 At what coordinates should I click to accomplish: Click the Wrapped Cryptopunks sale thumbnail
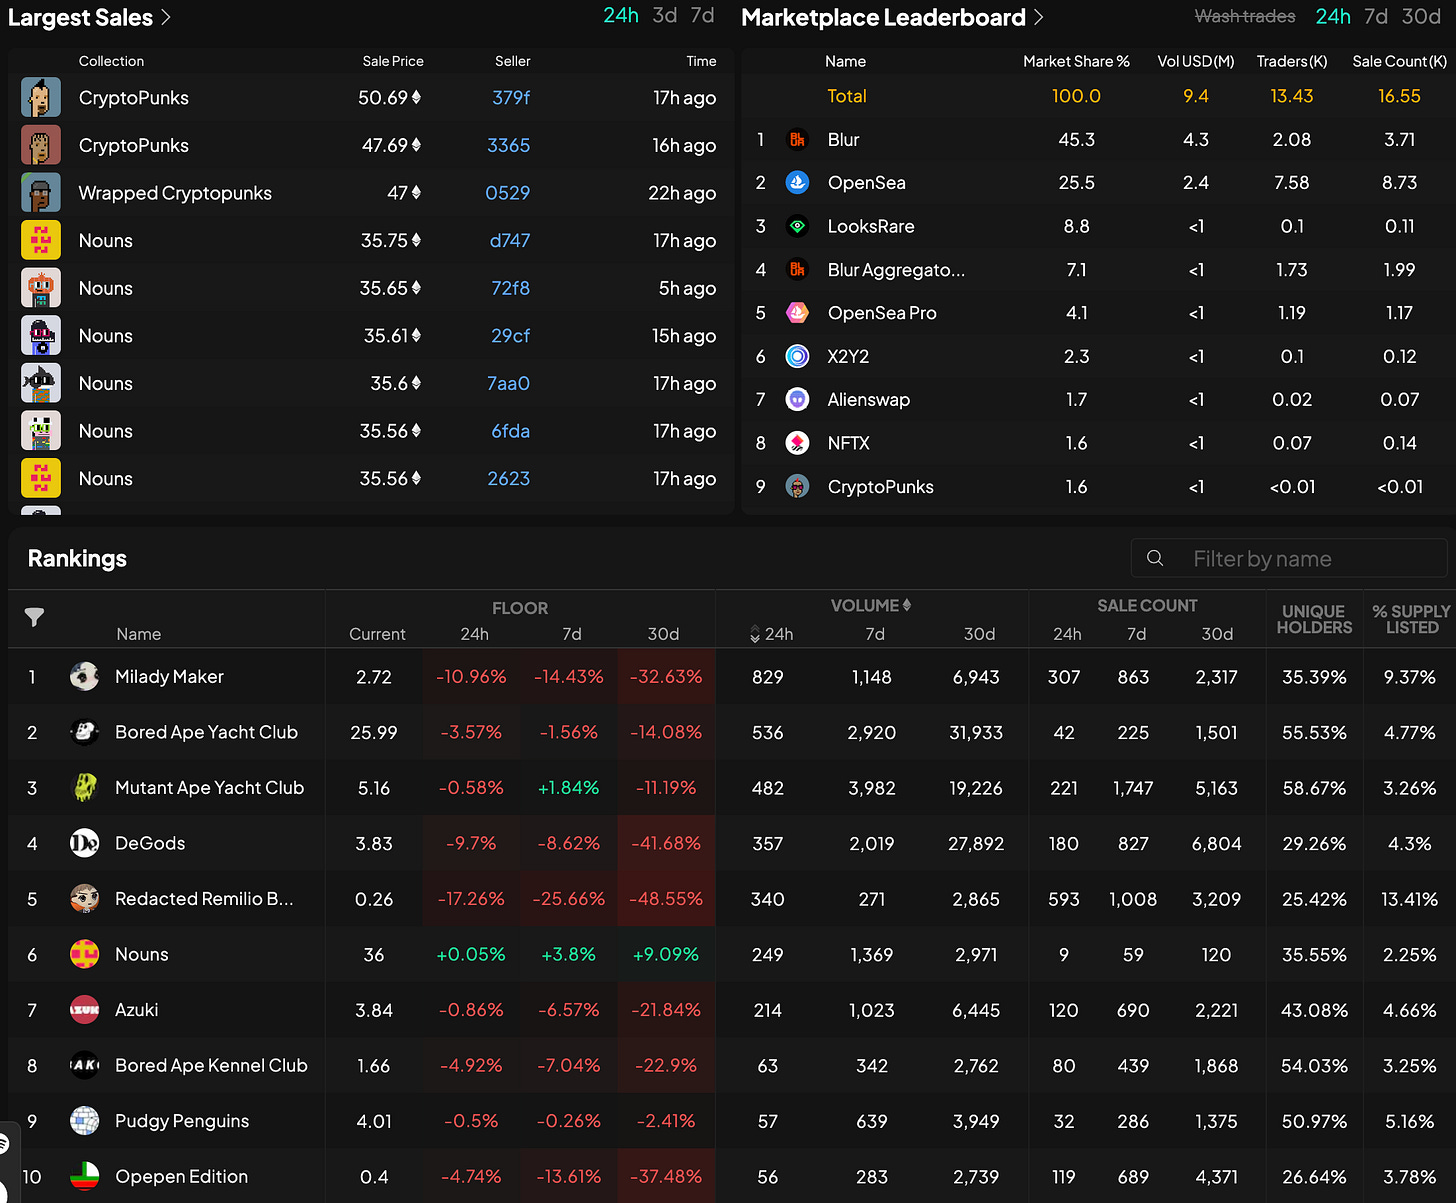coord(41,193)
